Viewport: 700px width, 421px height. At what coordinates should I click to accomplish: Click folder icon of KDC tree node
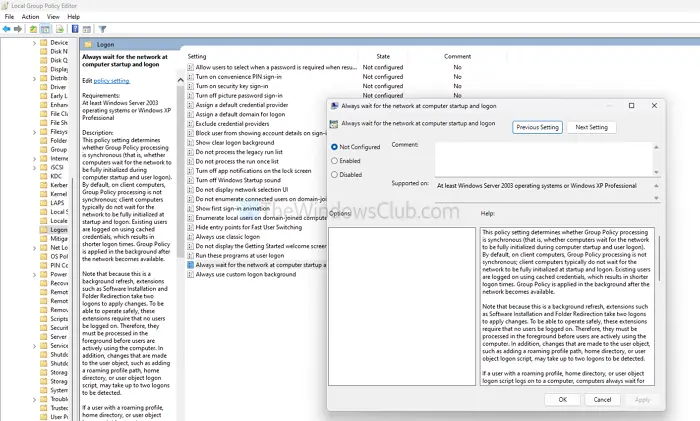pyautogui.click(x=43, y=176)
